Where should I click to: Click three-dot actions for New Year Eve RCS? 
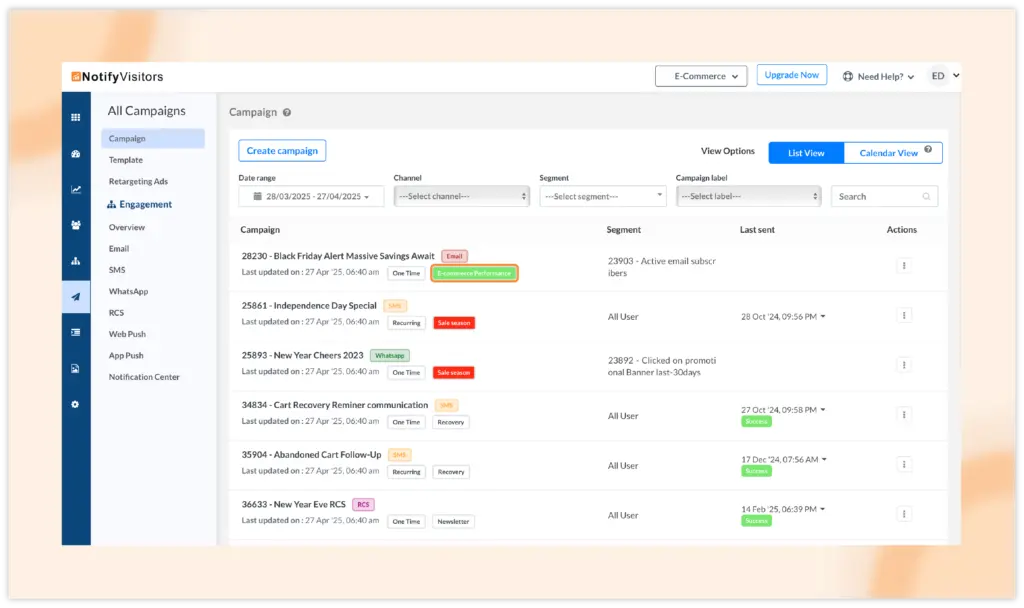903,514
